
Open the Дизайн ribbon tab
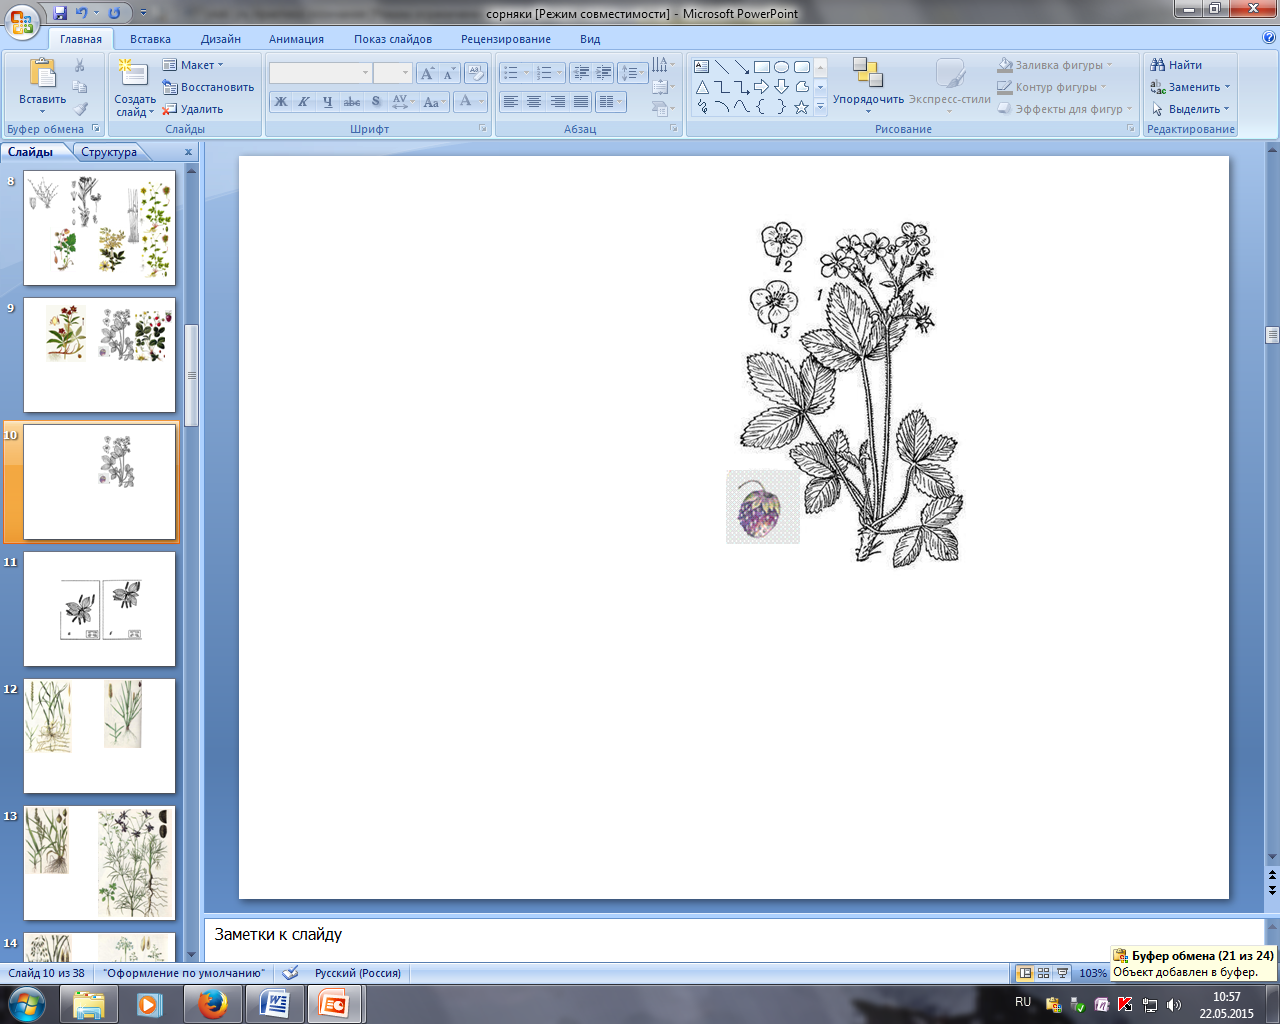tap(221, 39)
